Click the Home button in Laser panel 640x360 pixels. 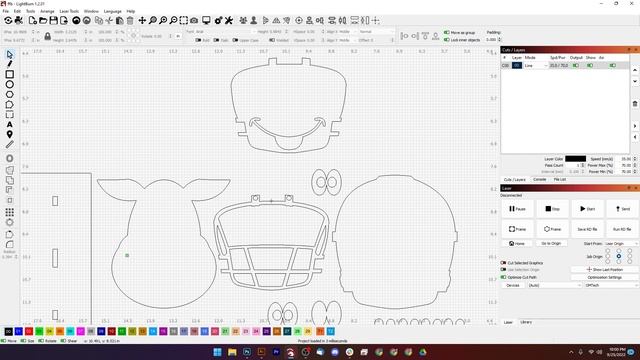tap(517, 243)
